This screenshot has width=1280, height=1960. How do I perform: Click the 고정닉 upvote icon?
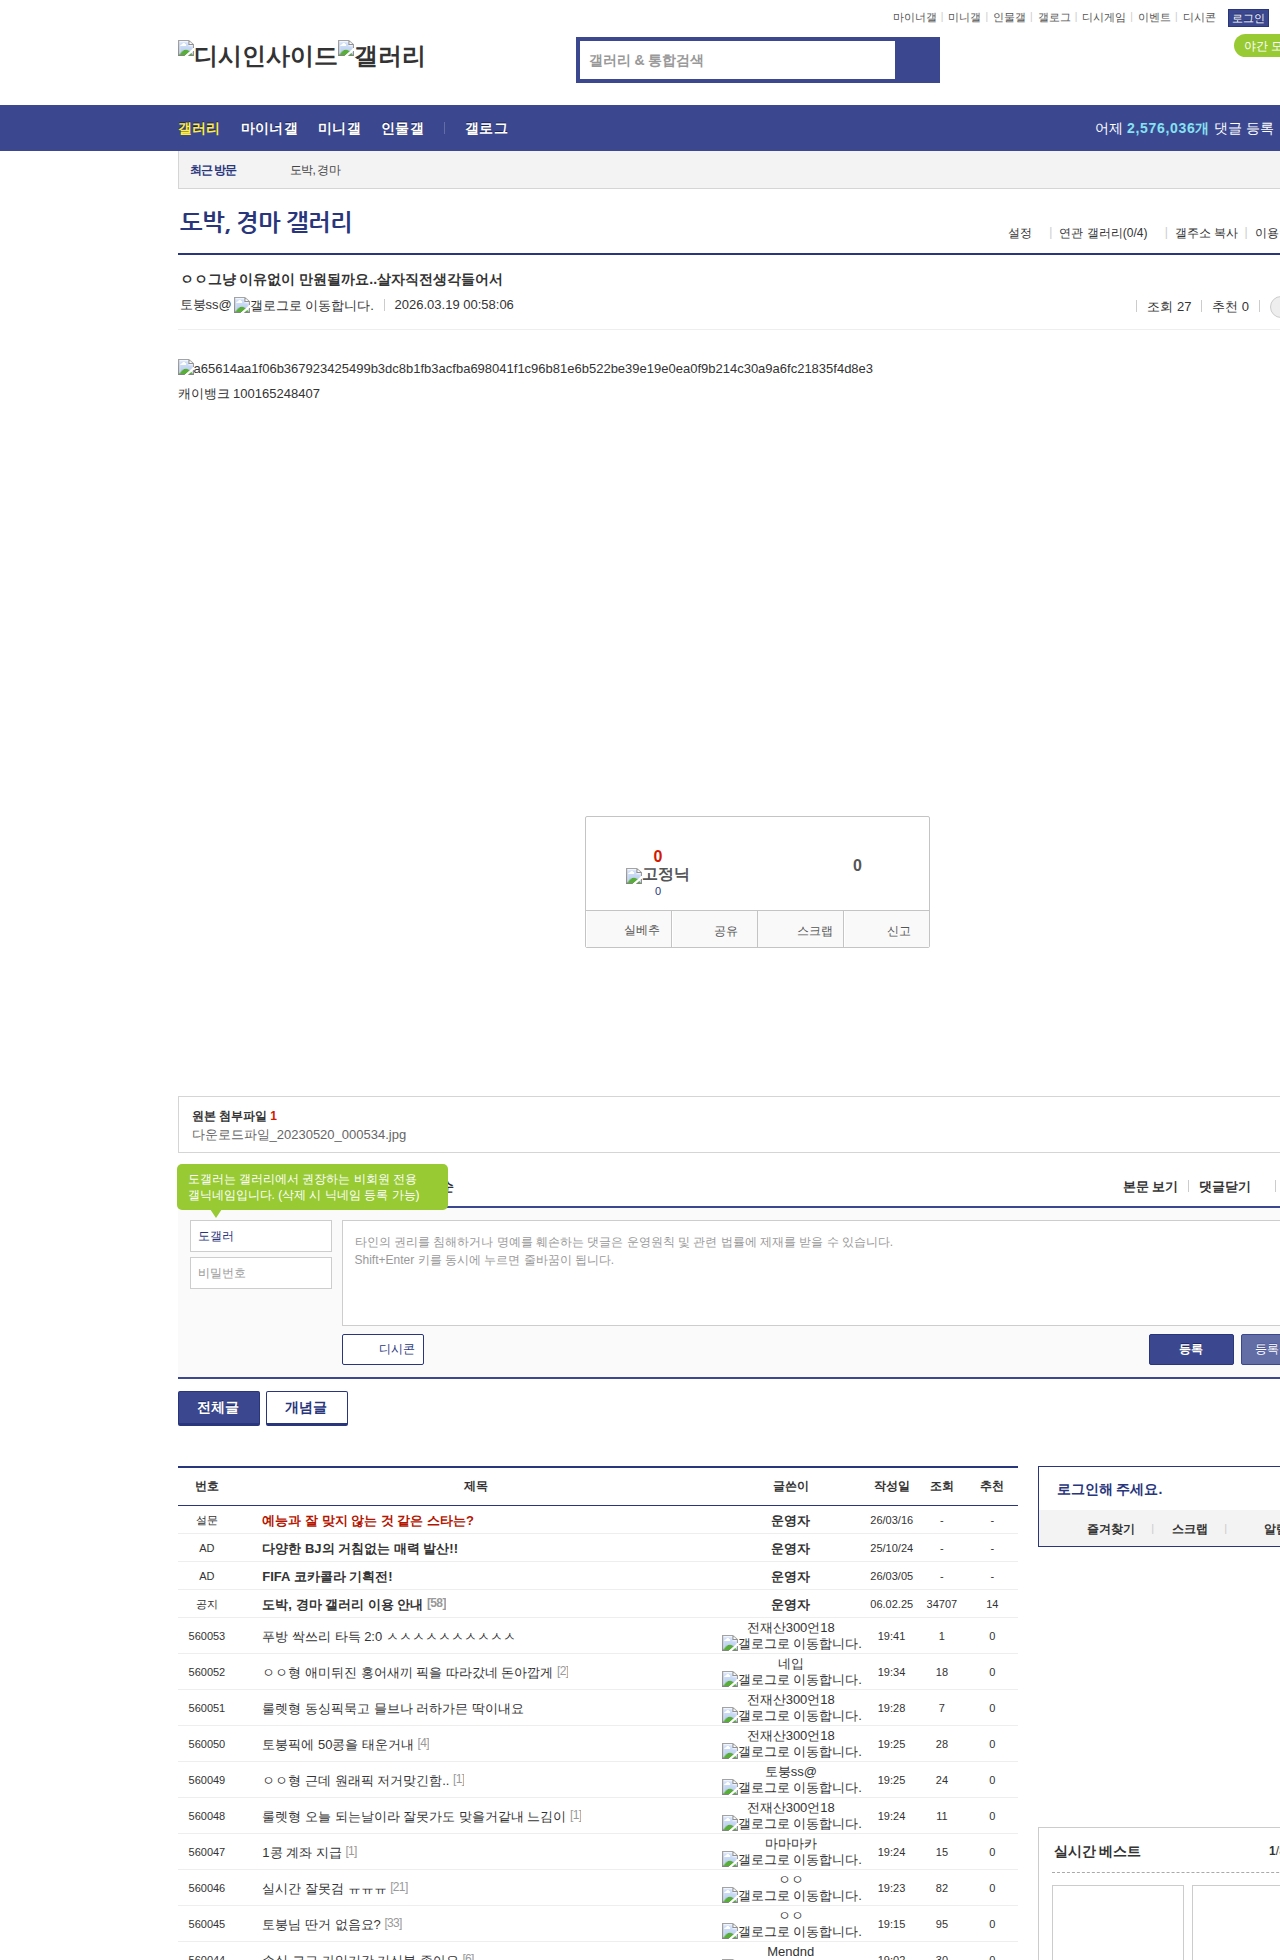657,875
